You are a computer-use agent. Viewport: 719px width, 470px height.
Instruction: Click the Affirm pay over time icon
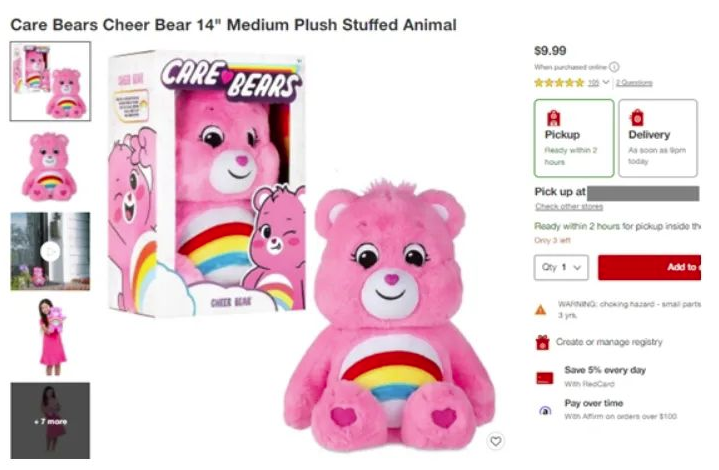coord(543,410)
